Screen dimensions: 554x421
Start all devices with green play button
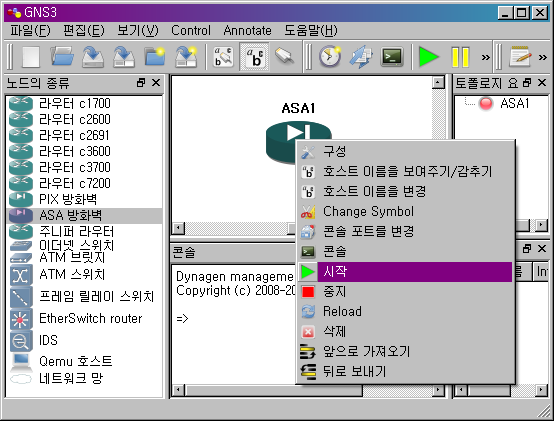coord(428,57)
